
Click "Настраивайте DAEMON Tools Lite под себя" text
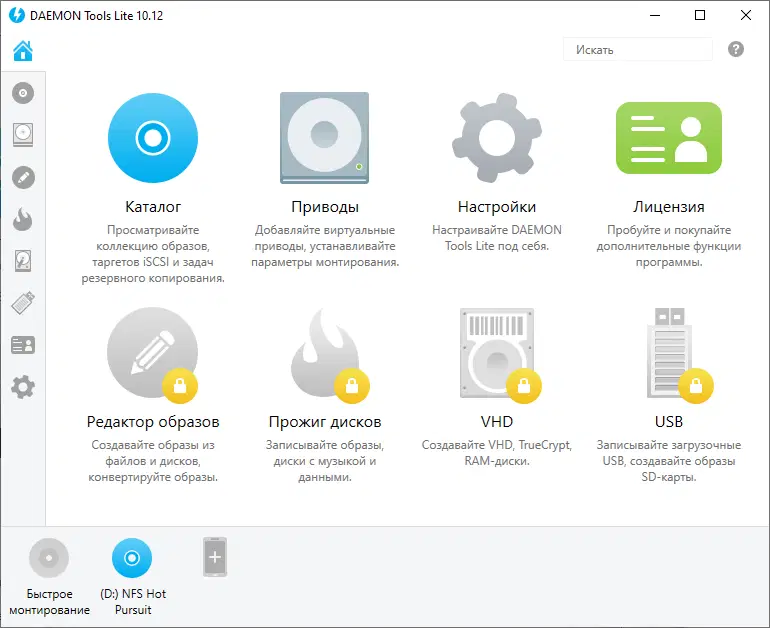496,238
